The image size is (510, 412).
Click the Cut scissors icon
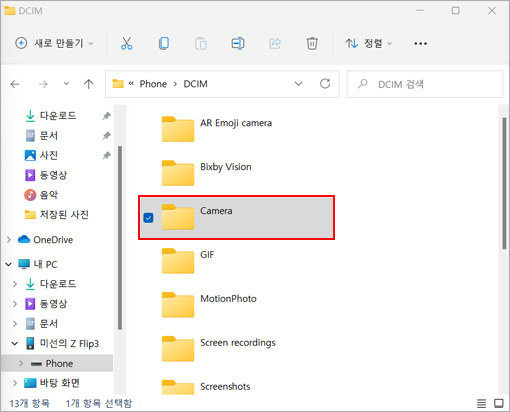[x=127, y=43]
